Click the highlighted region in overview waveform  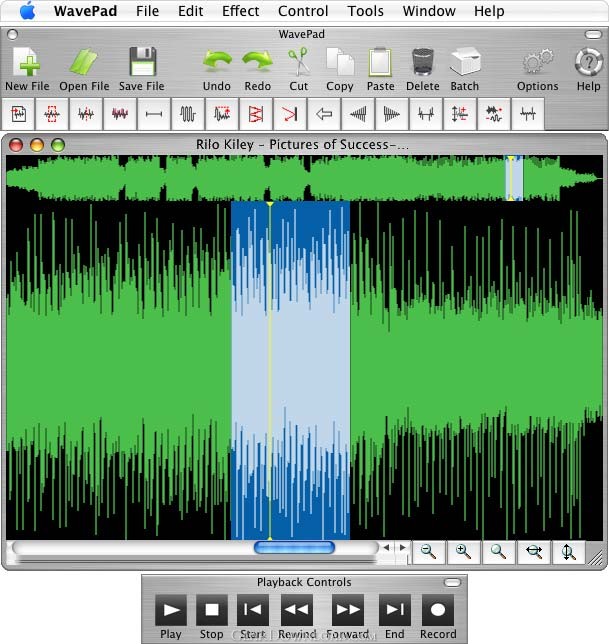tap(514, 178)
